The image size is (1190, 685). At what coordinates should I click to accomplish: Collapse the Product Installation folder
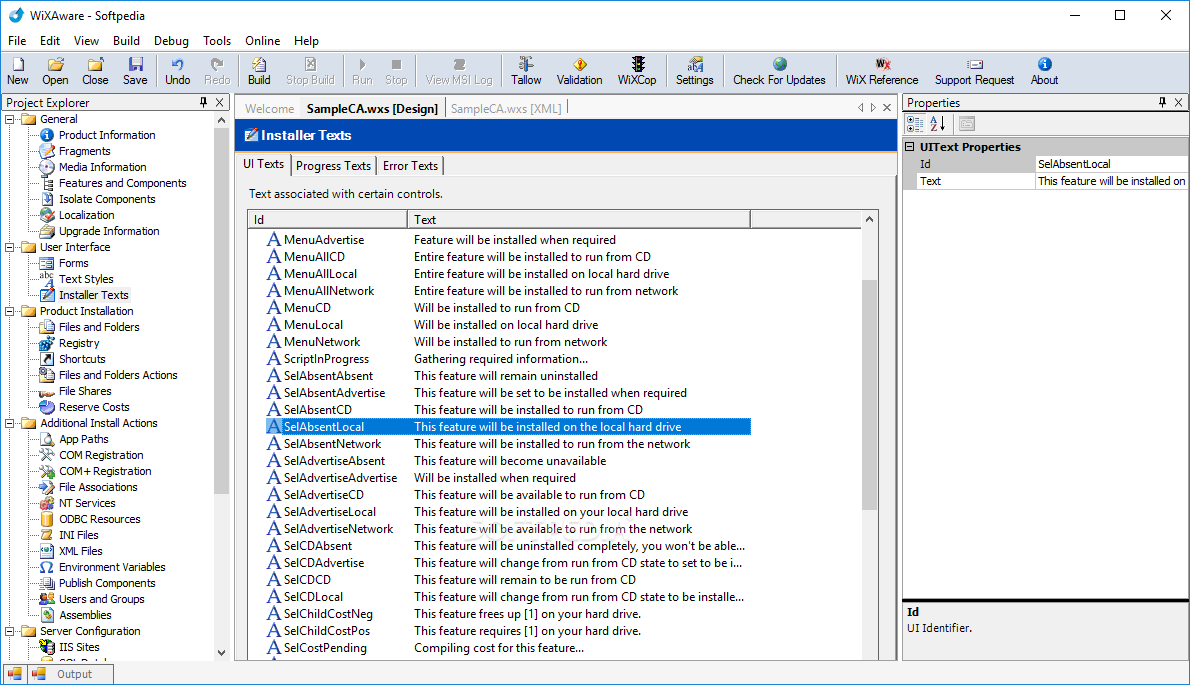(10, 311)
